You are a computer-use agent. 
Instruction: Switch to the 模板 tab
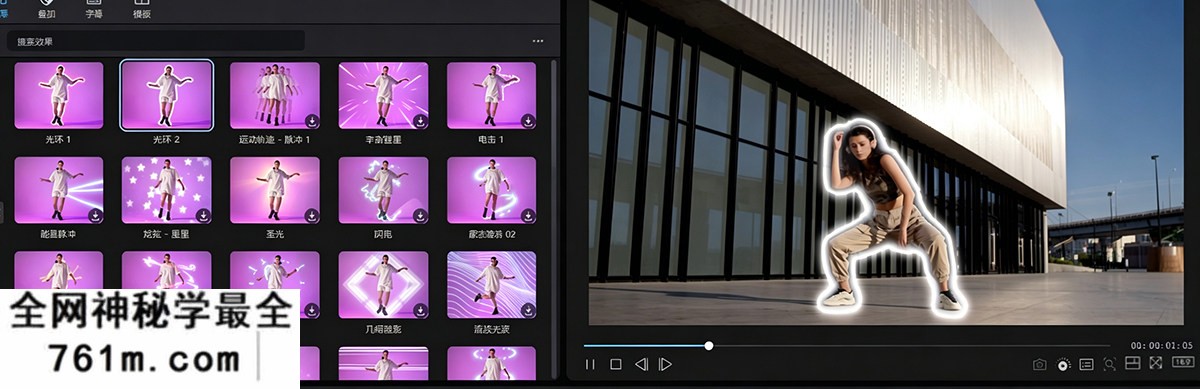tap(143, 10)
